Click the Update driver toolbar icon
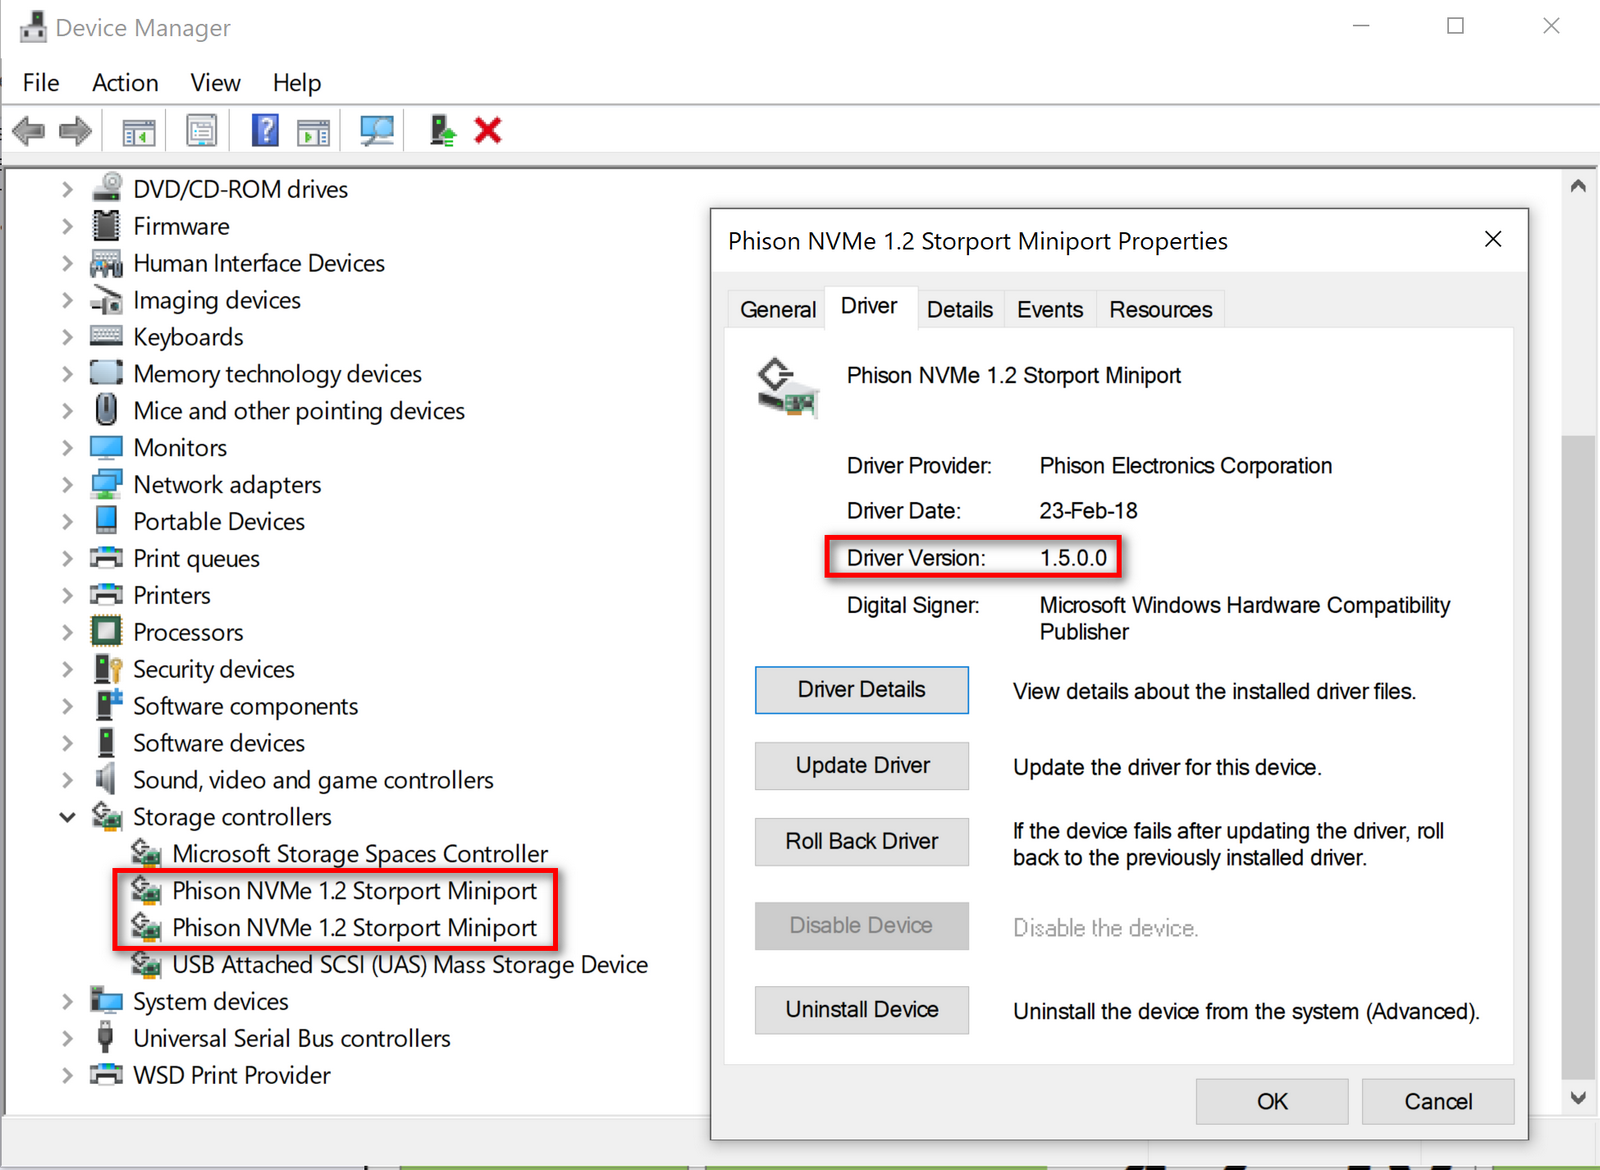 (x=442, y=130)
